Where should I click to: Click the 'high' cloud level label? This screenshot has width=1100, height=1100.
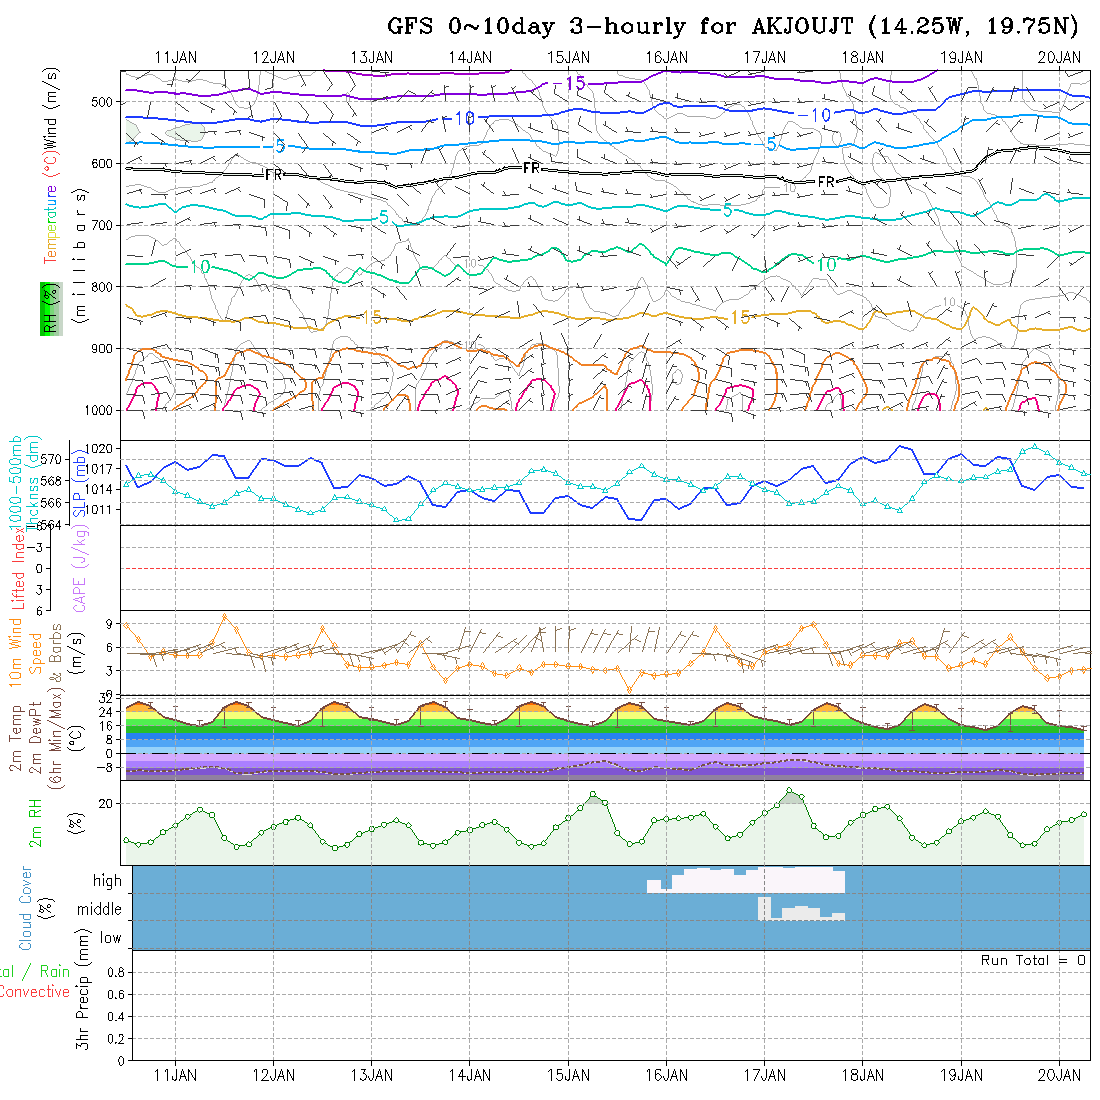(x=107, y=881)
